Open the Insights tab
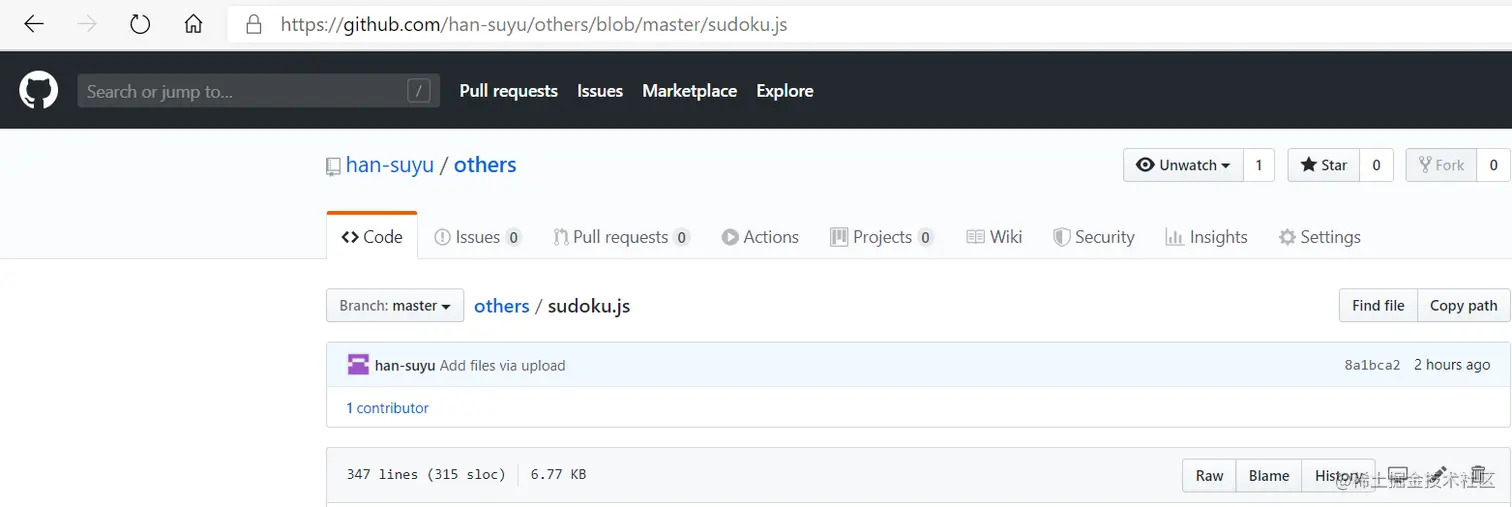1512x507 pixels. pyautogui.click(x=1206, y=237)
